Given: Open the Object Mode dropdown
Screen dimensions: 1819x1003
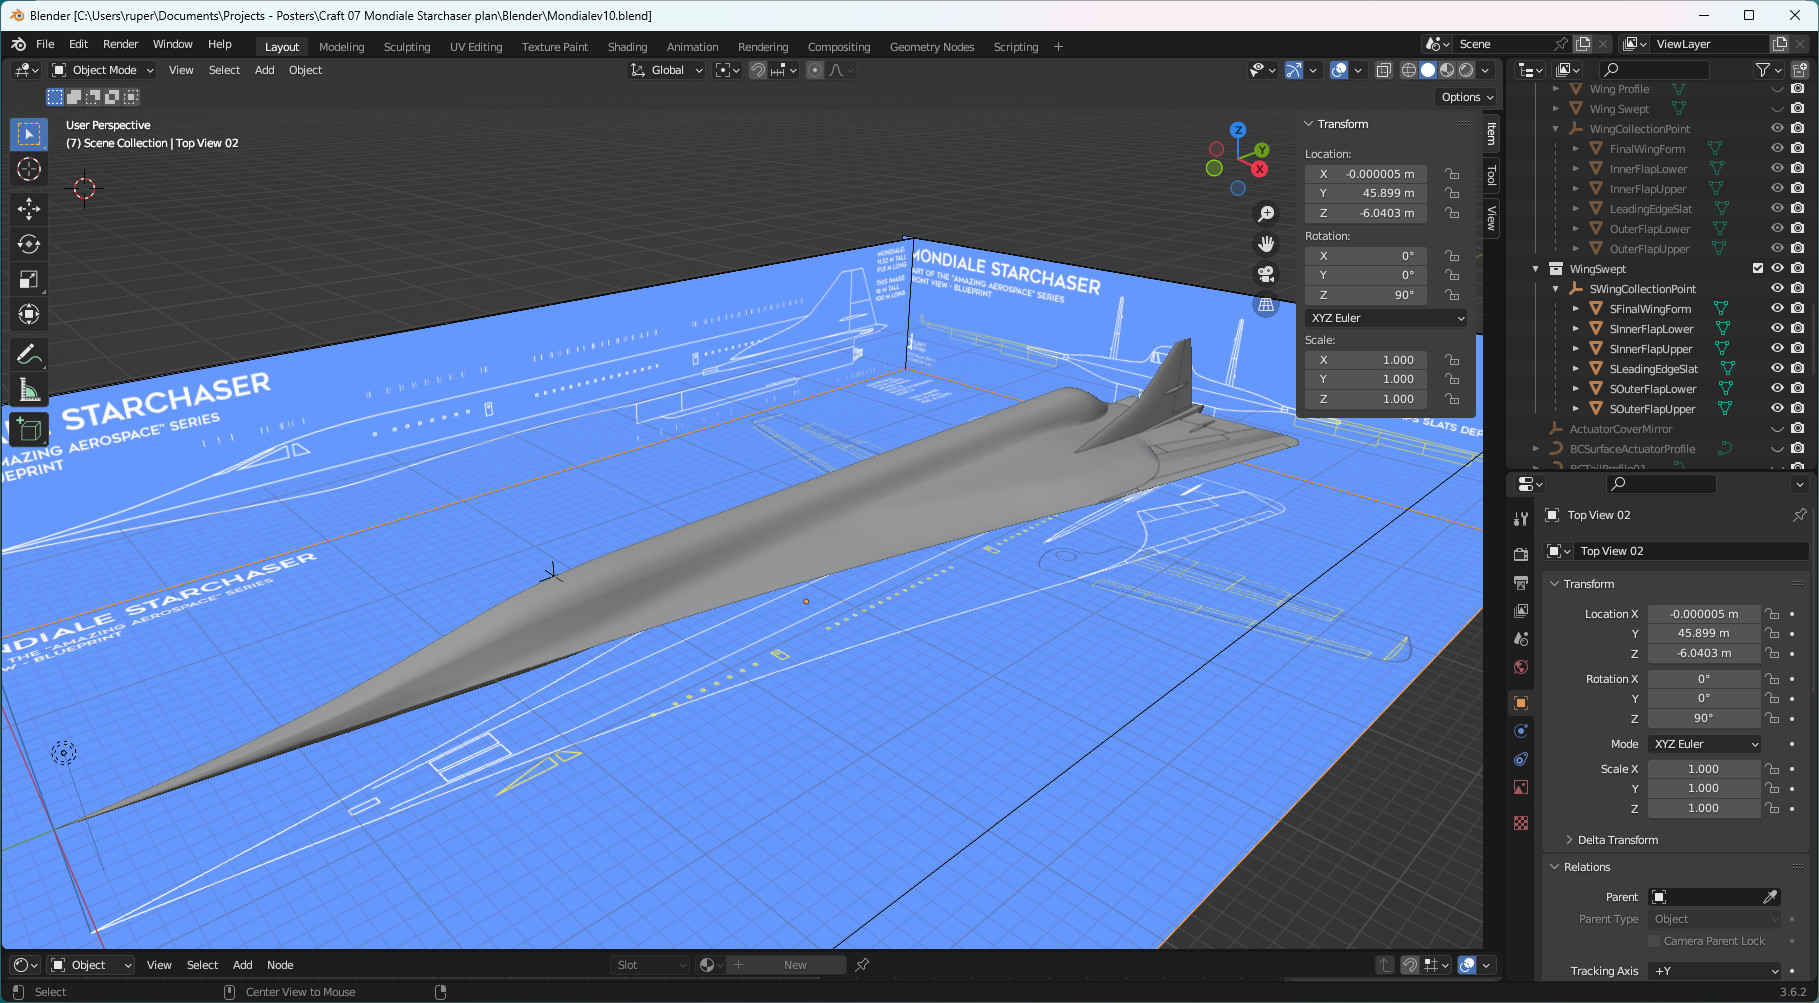Looking at the screenshot, I should pos(104,70).
